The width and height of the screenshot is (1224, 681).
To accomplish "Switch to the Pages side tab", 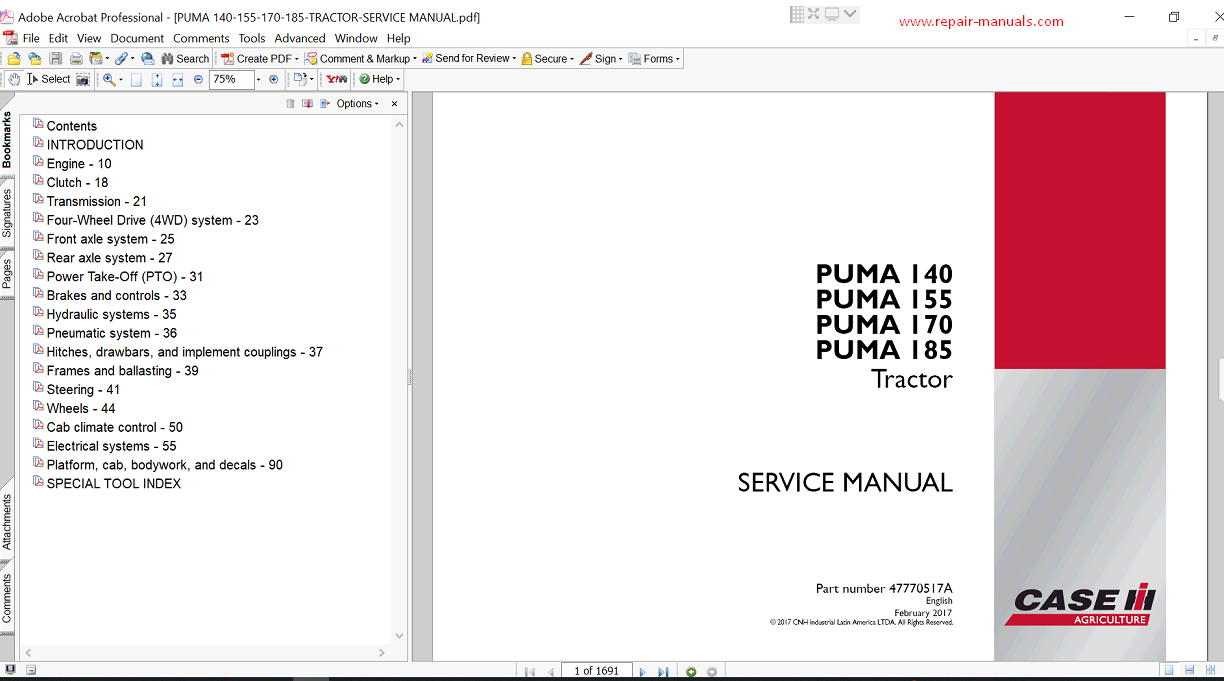I will 7,273.
